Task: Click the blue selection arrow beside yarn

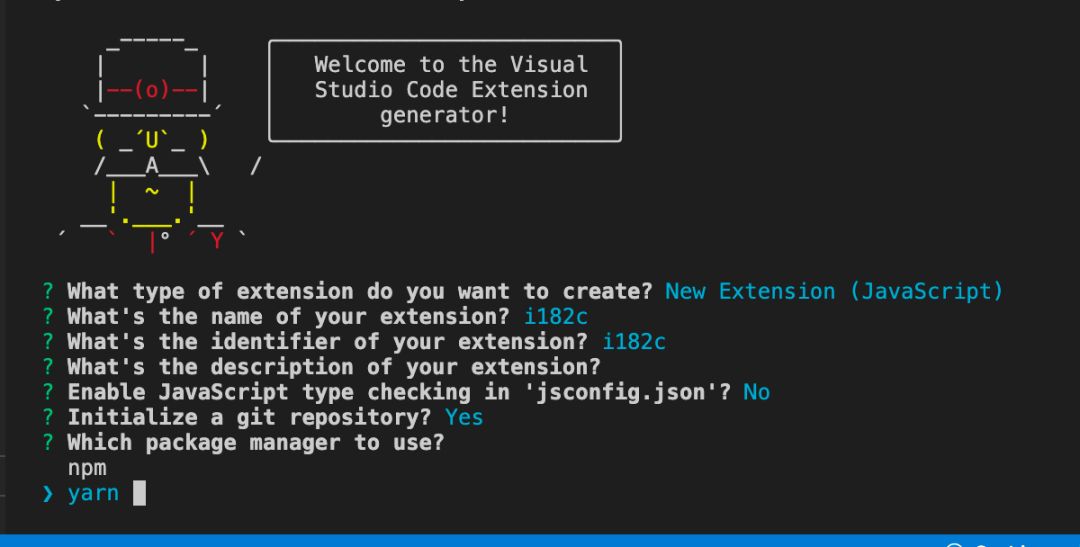Action: click(x=48, y=493)
